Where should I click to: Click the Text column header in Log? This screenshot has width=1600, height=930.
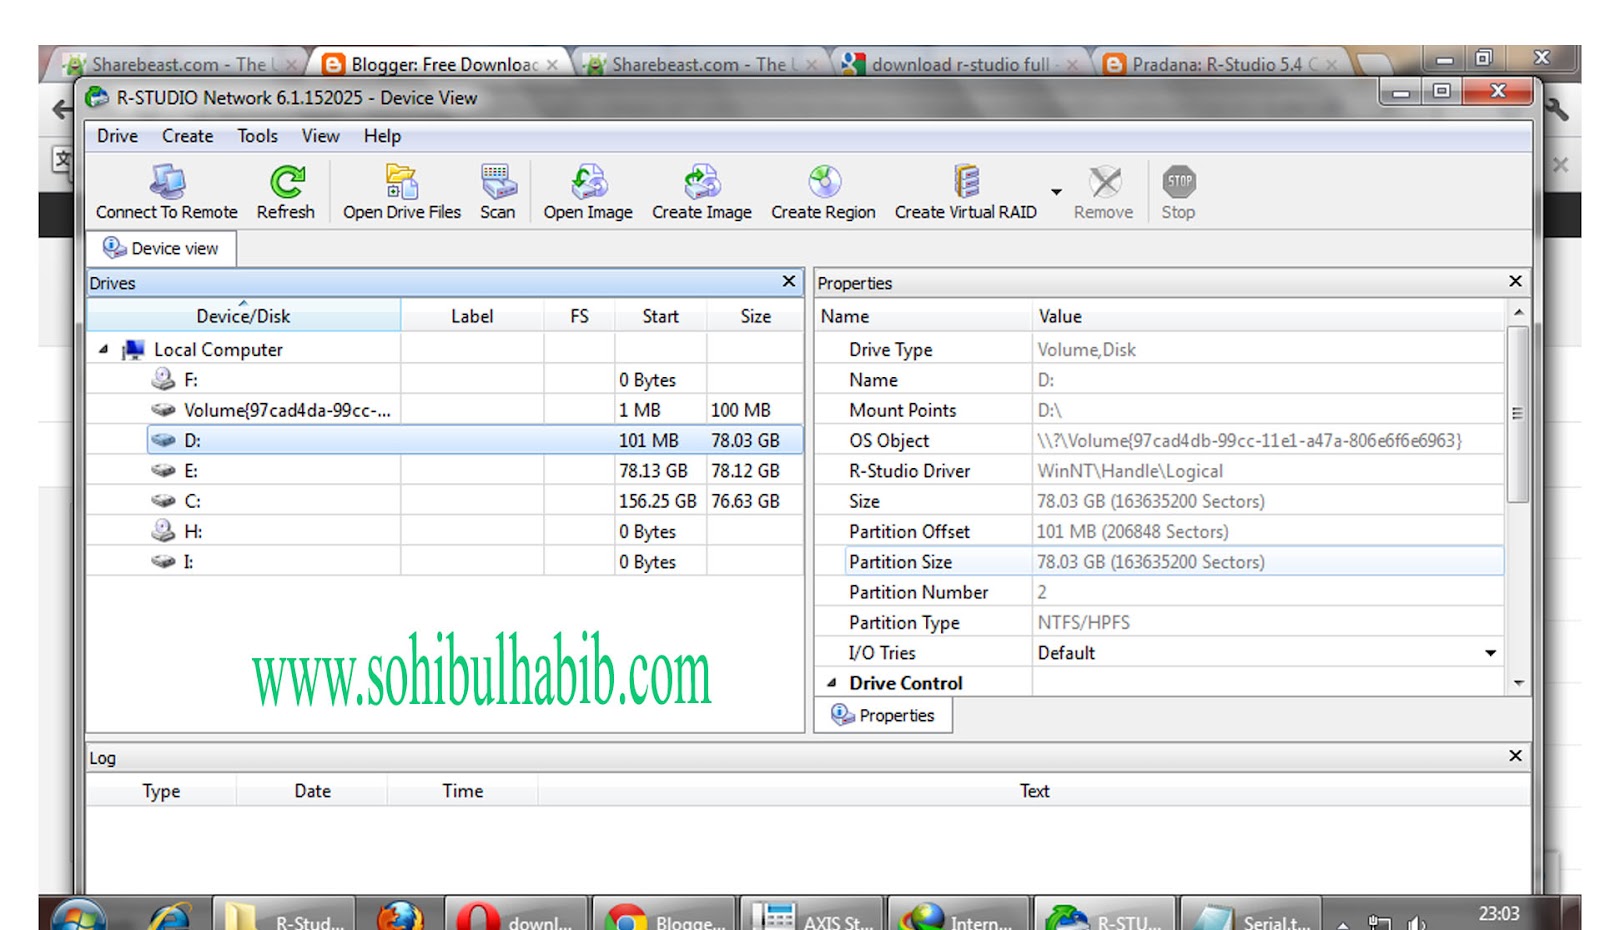[x=1034, y=791]
